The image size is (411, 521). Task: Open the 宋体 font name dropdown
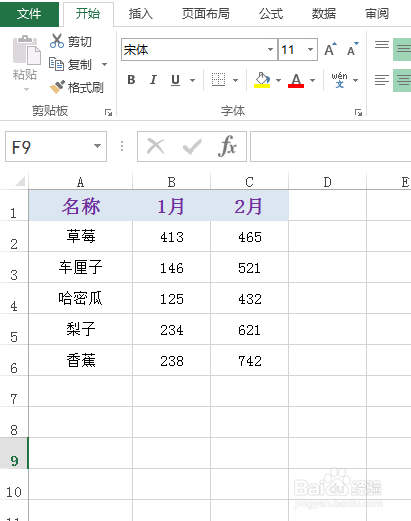tap(270, 50)
